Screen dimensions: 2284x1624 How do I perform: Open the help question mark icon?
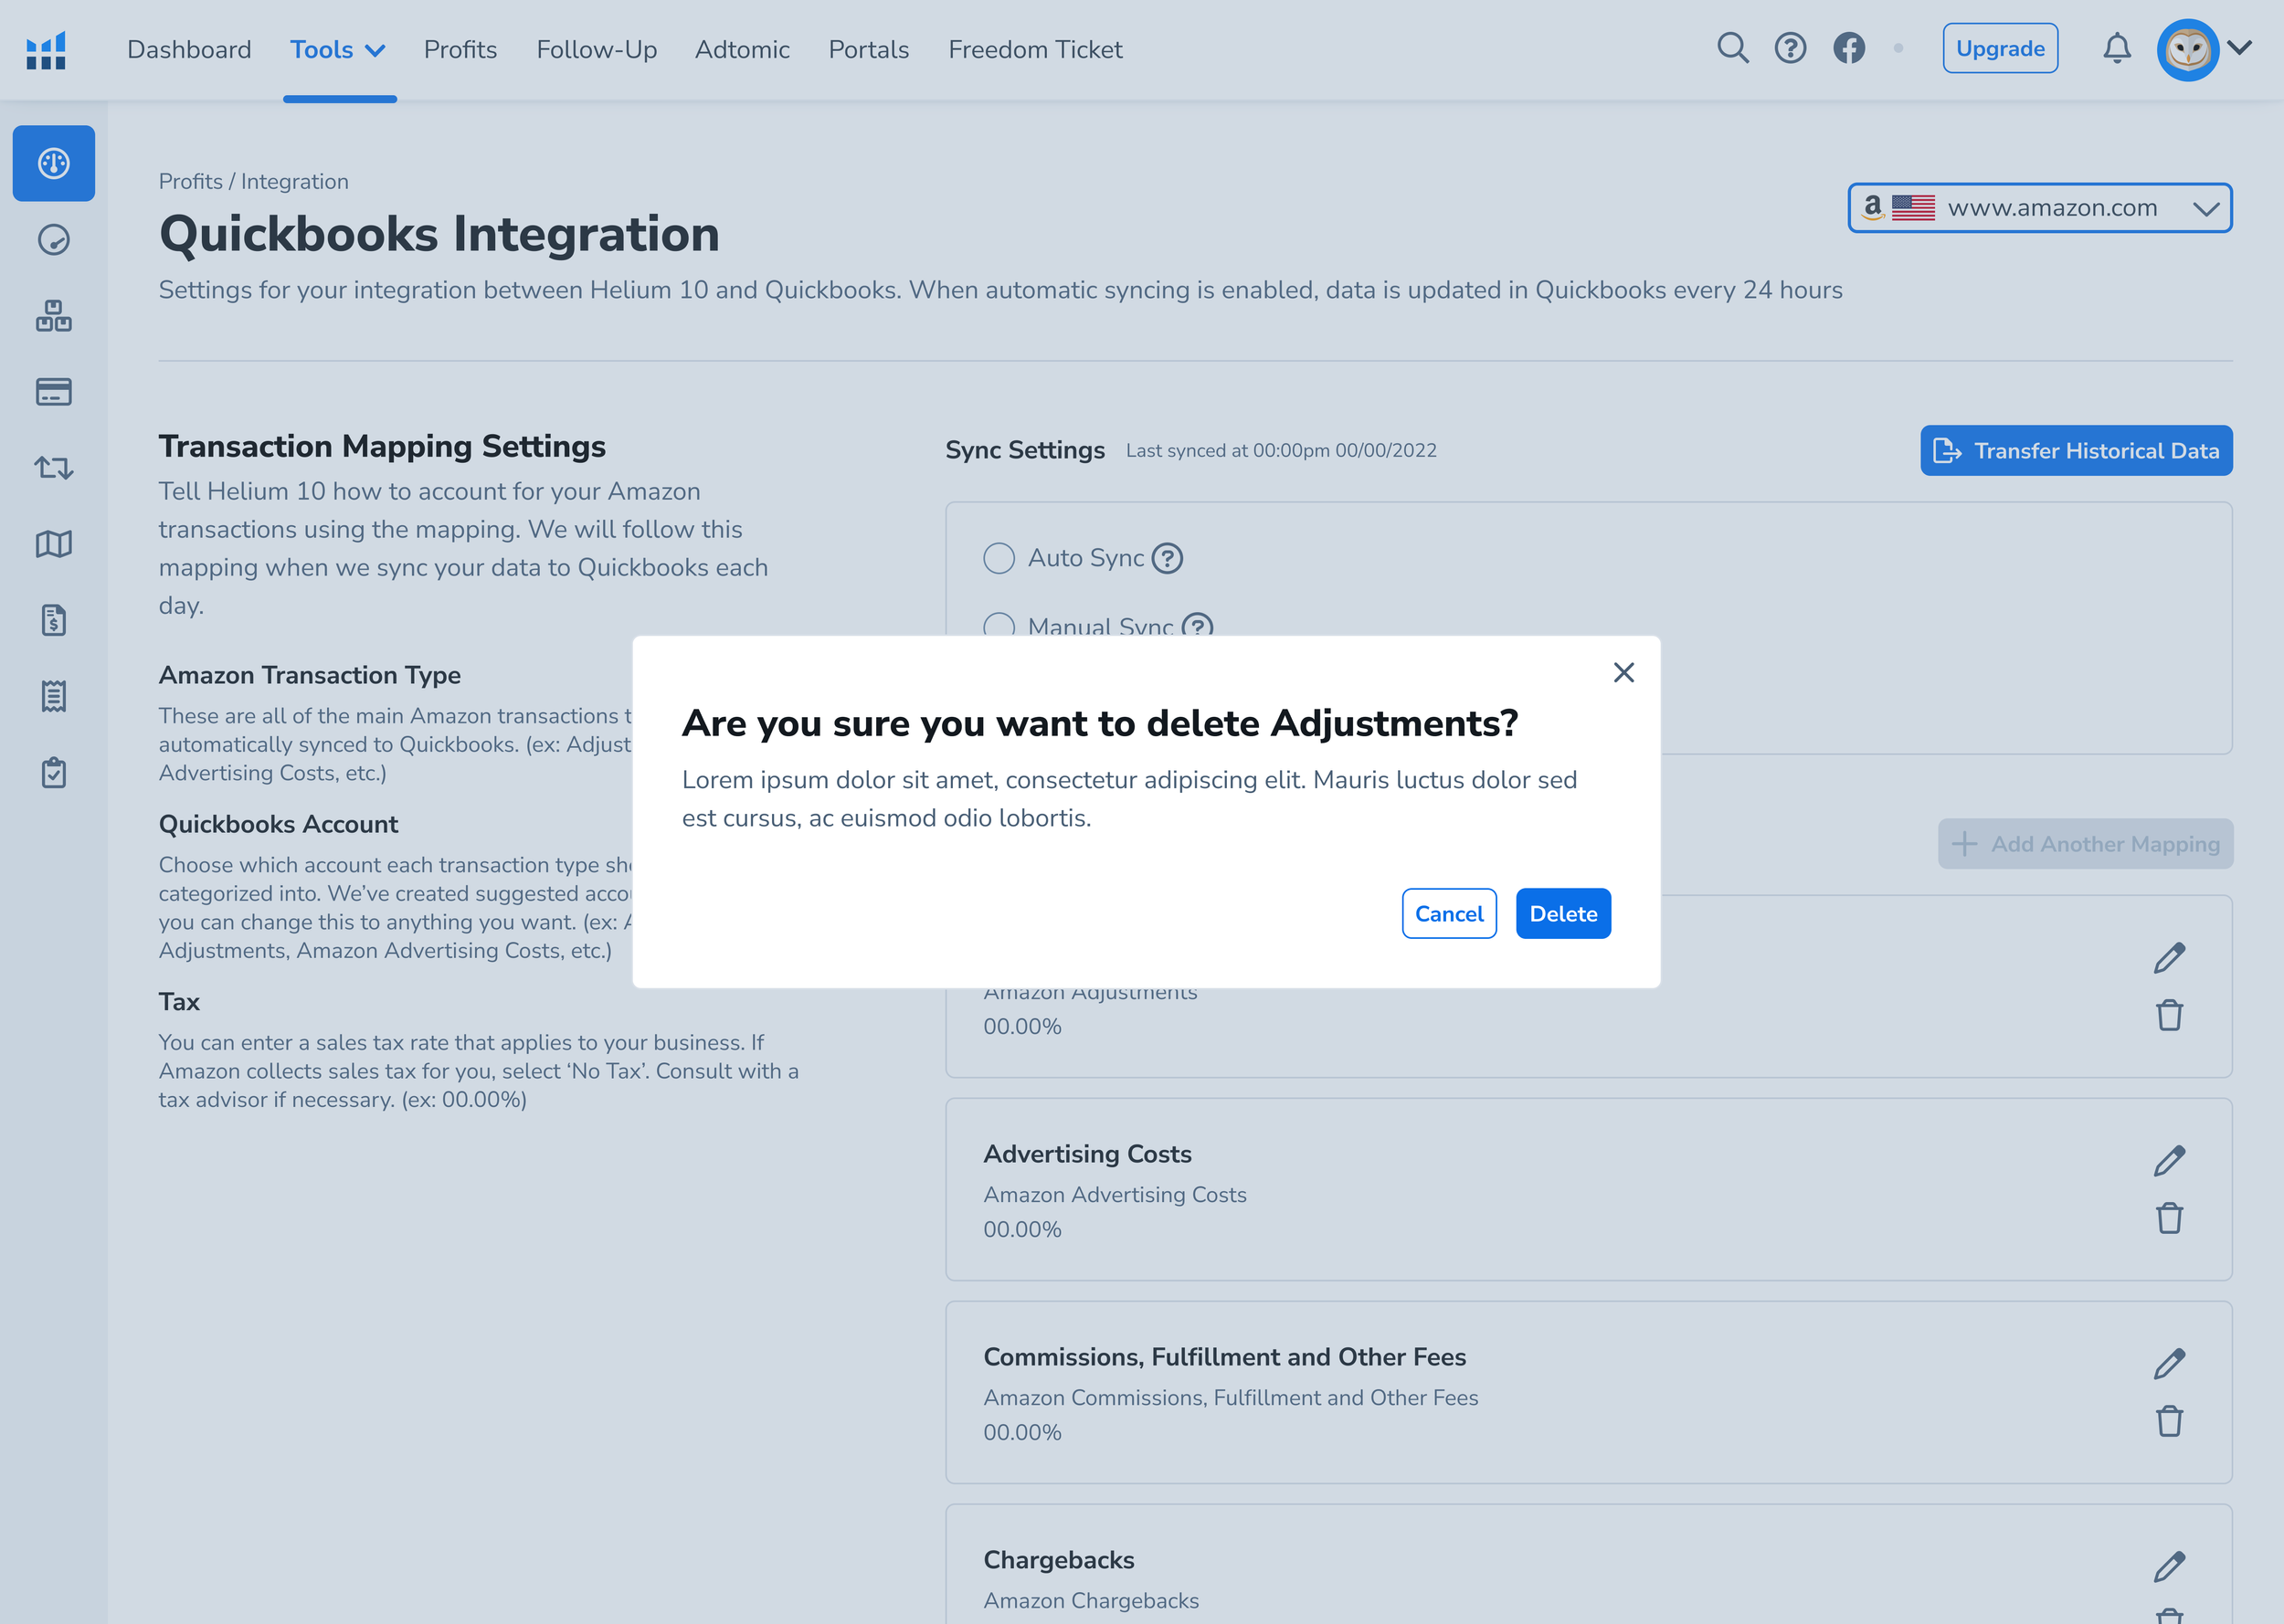1790,48
